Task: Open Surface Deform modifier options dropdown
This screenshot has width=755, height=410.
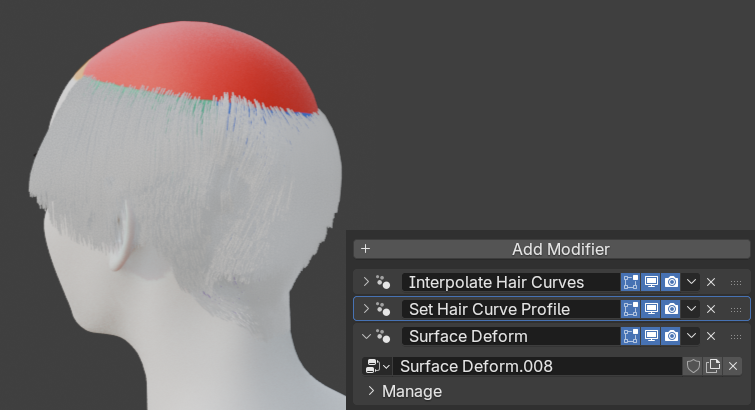Action: [x=691, y=336]
